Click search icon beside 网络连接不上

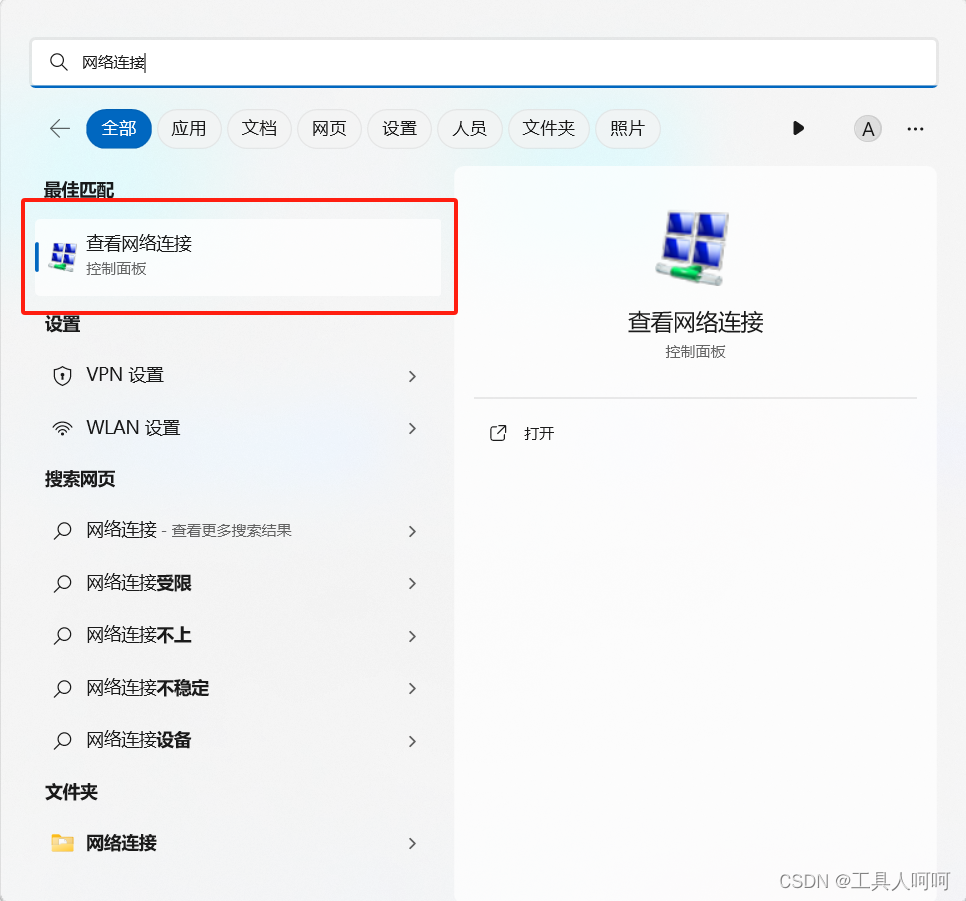[62, 635]
